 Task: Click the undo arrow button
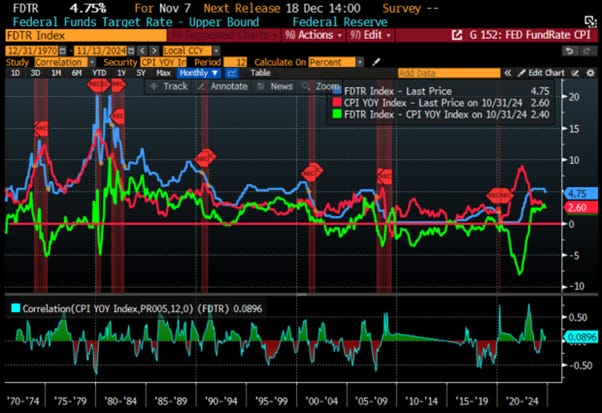click(x=570, y=51)
